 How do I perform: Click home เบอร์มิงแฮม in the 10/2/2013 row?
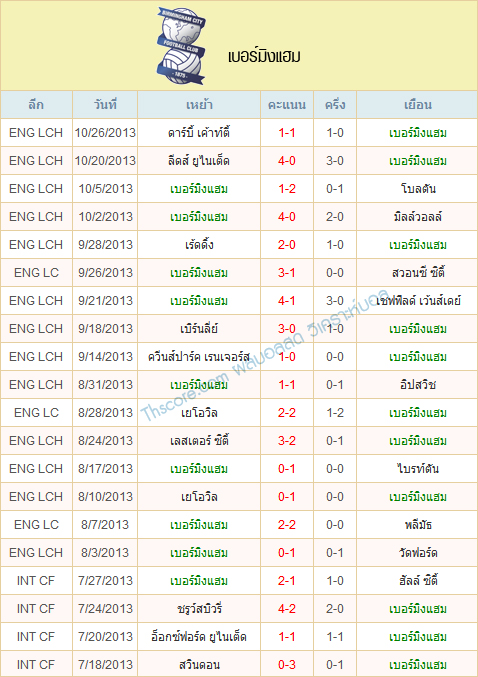pyautogui.click(x=199, y=217)
